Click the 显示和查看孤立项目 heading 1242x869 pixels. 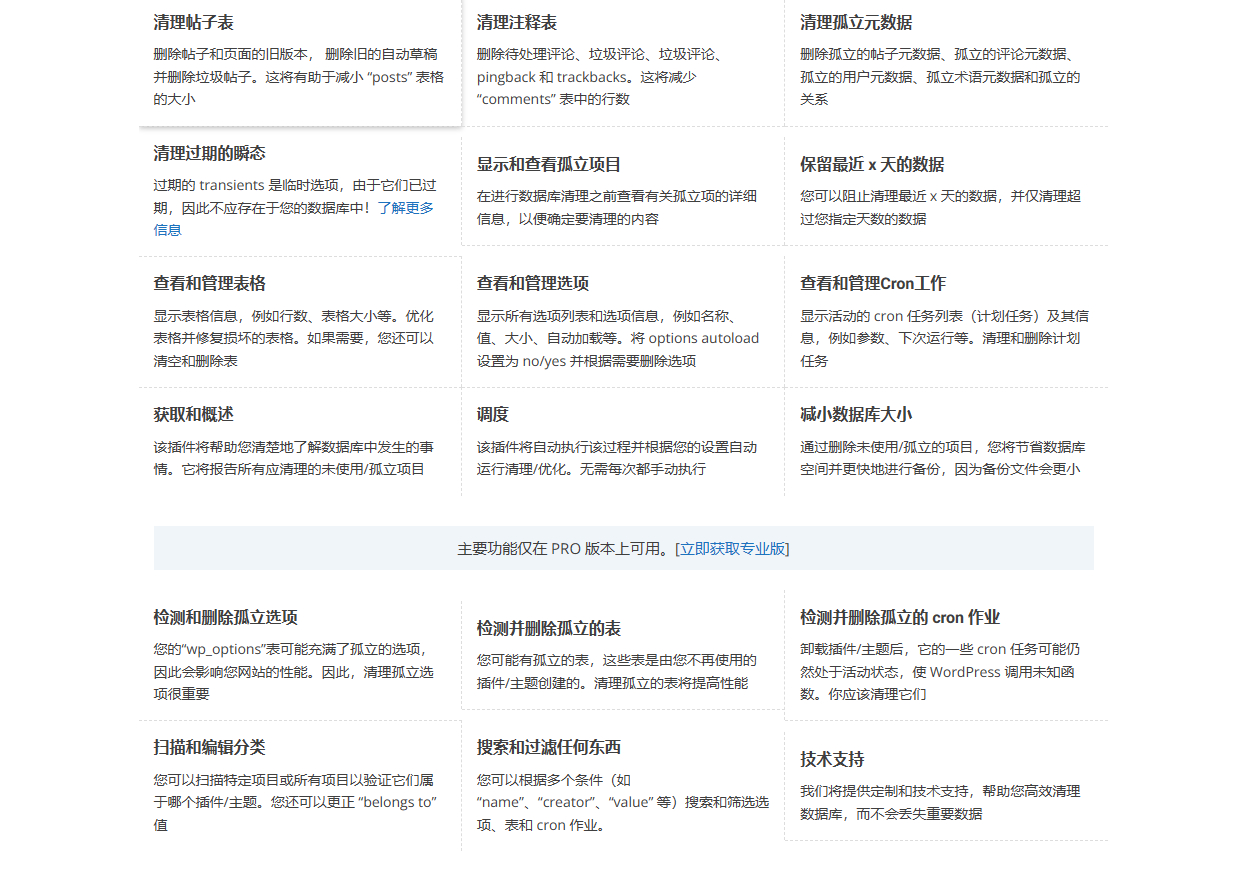click(549, 164)
